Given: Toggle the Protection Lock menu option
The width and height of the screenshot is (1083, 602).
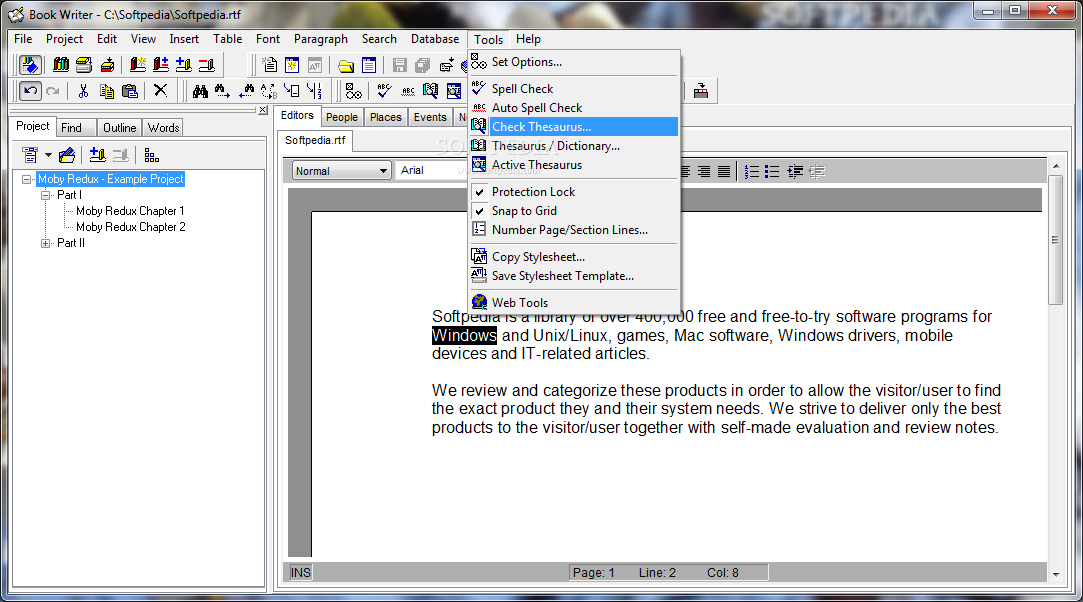Looking at the screenshot, I should click(x=575, y=192).
